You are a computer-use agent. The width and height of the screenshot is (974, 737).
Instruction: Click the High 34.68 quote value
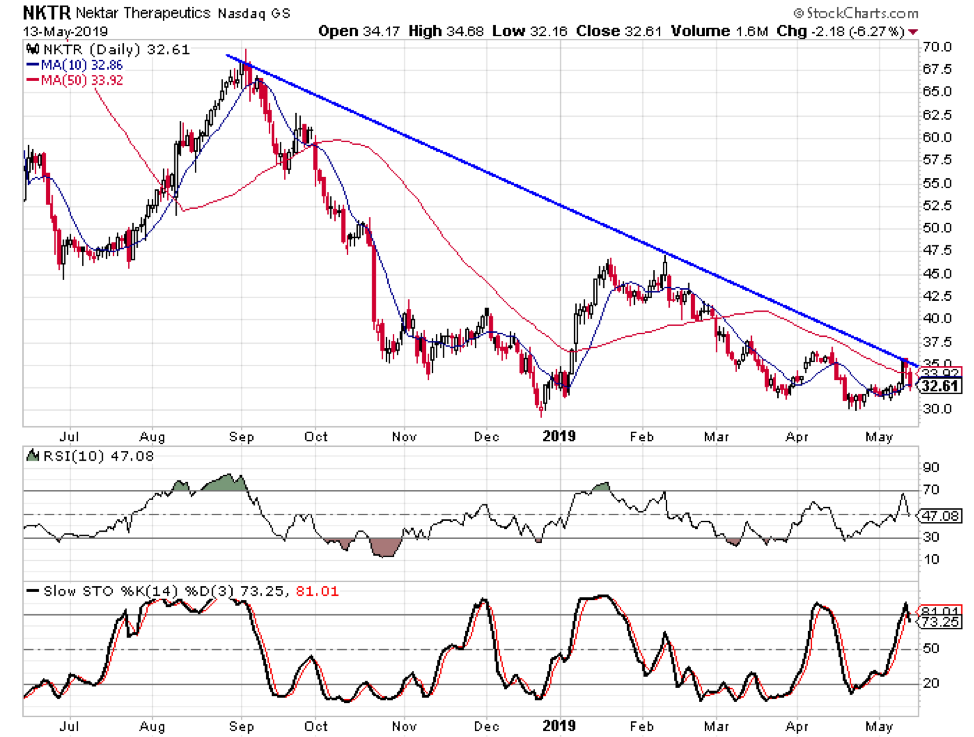tap(445, 31)
